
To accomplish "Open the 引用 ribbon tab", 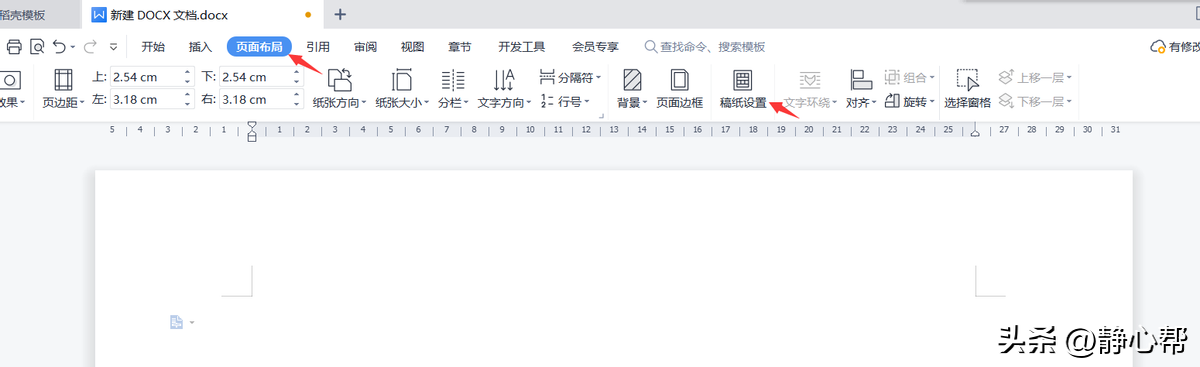I will point(318,46).
